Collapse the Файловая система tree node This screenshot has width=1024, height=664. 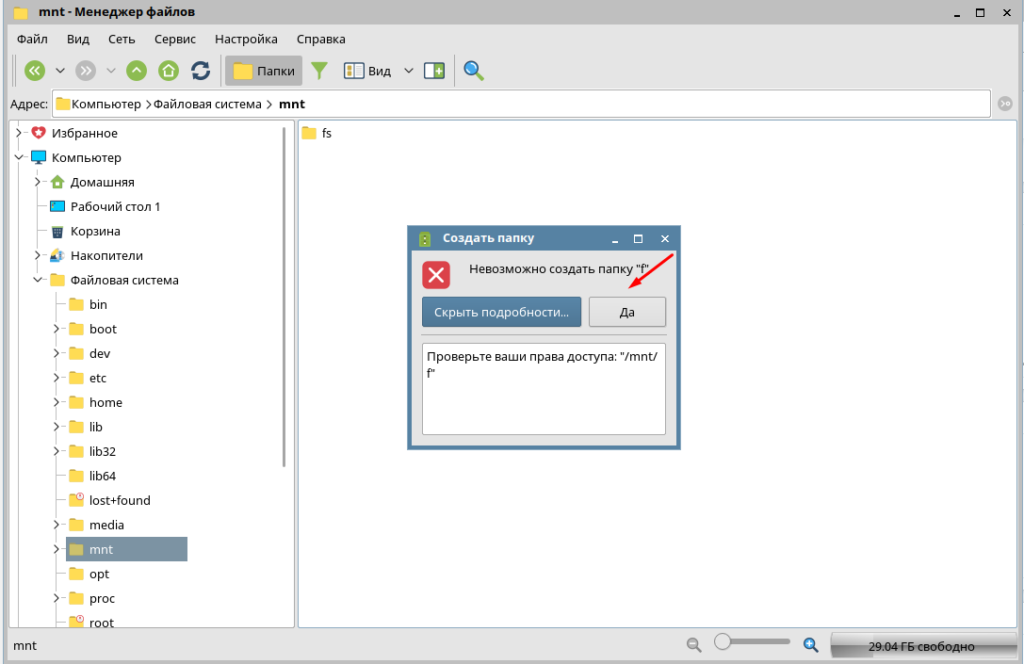[x=38, y=280]
